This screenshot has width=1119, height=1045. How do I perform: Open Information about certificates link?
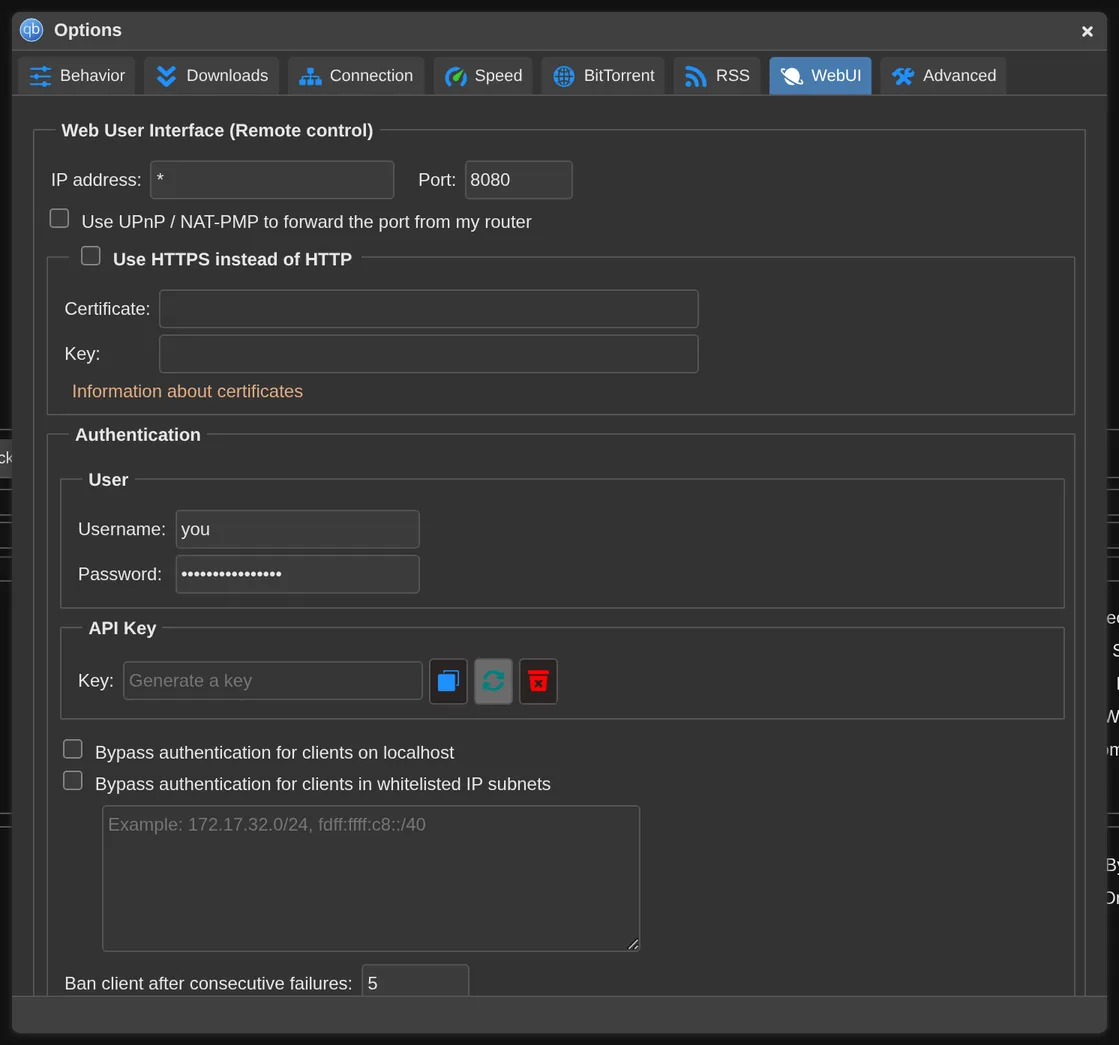pyautogui.click(x=187, y=391)
